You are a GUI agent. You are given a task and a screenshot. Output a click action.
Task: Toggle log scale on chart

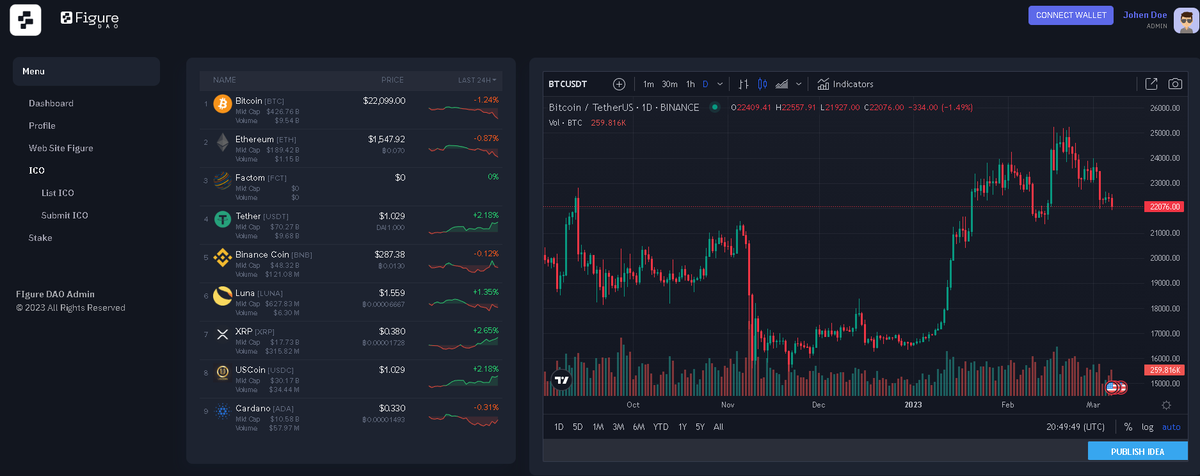click(x=1147, y=427)
